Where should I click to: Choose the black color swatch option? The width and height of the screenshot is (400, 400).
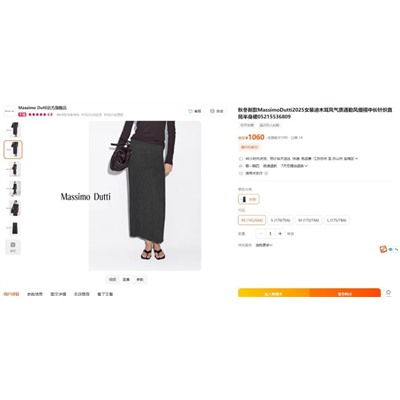(x=249, y=199)
